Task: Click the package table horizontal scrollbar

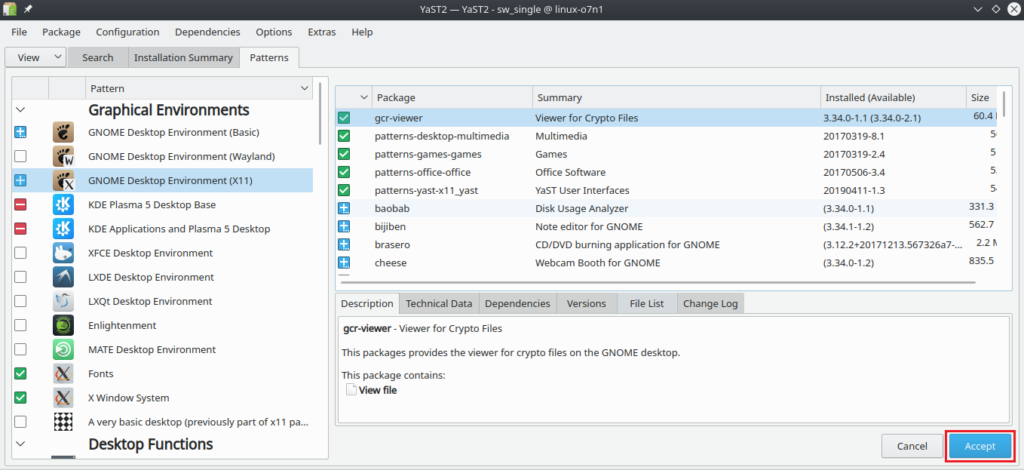Action: click(657, 283)
